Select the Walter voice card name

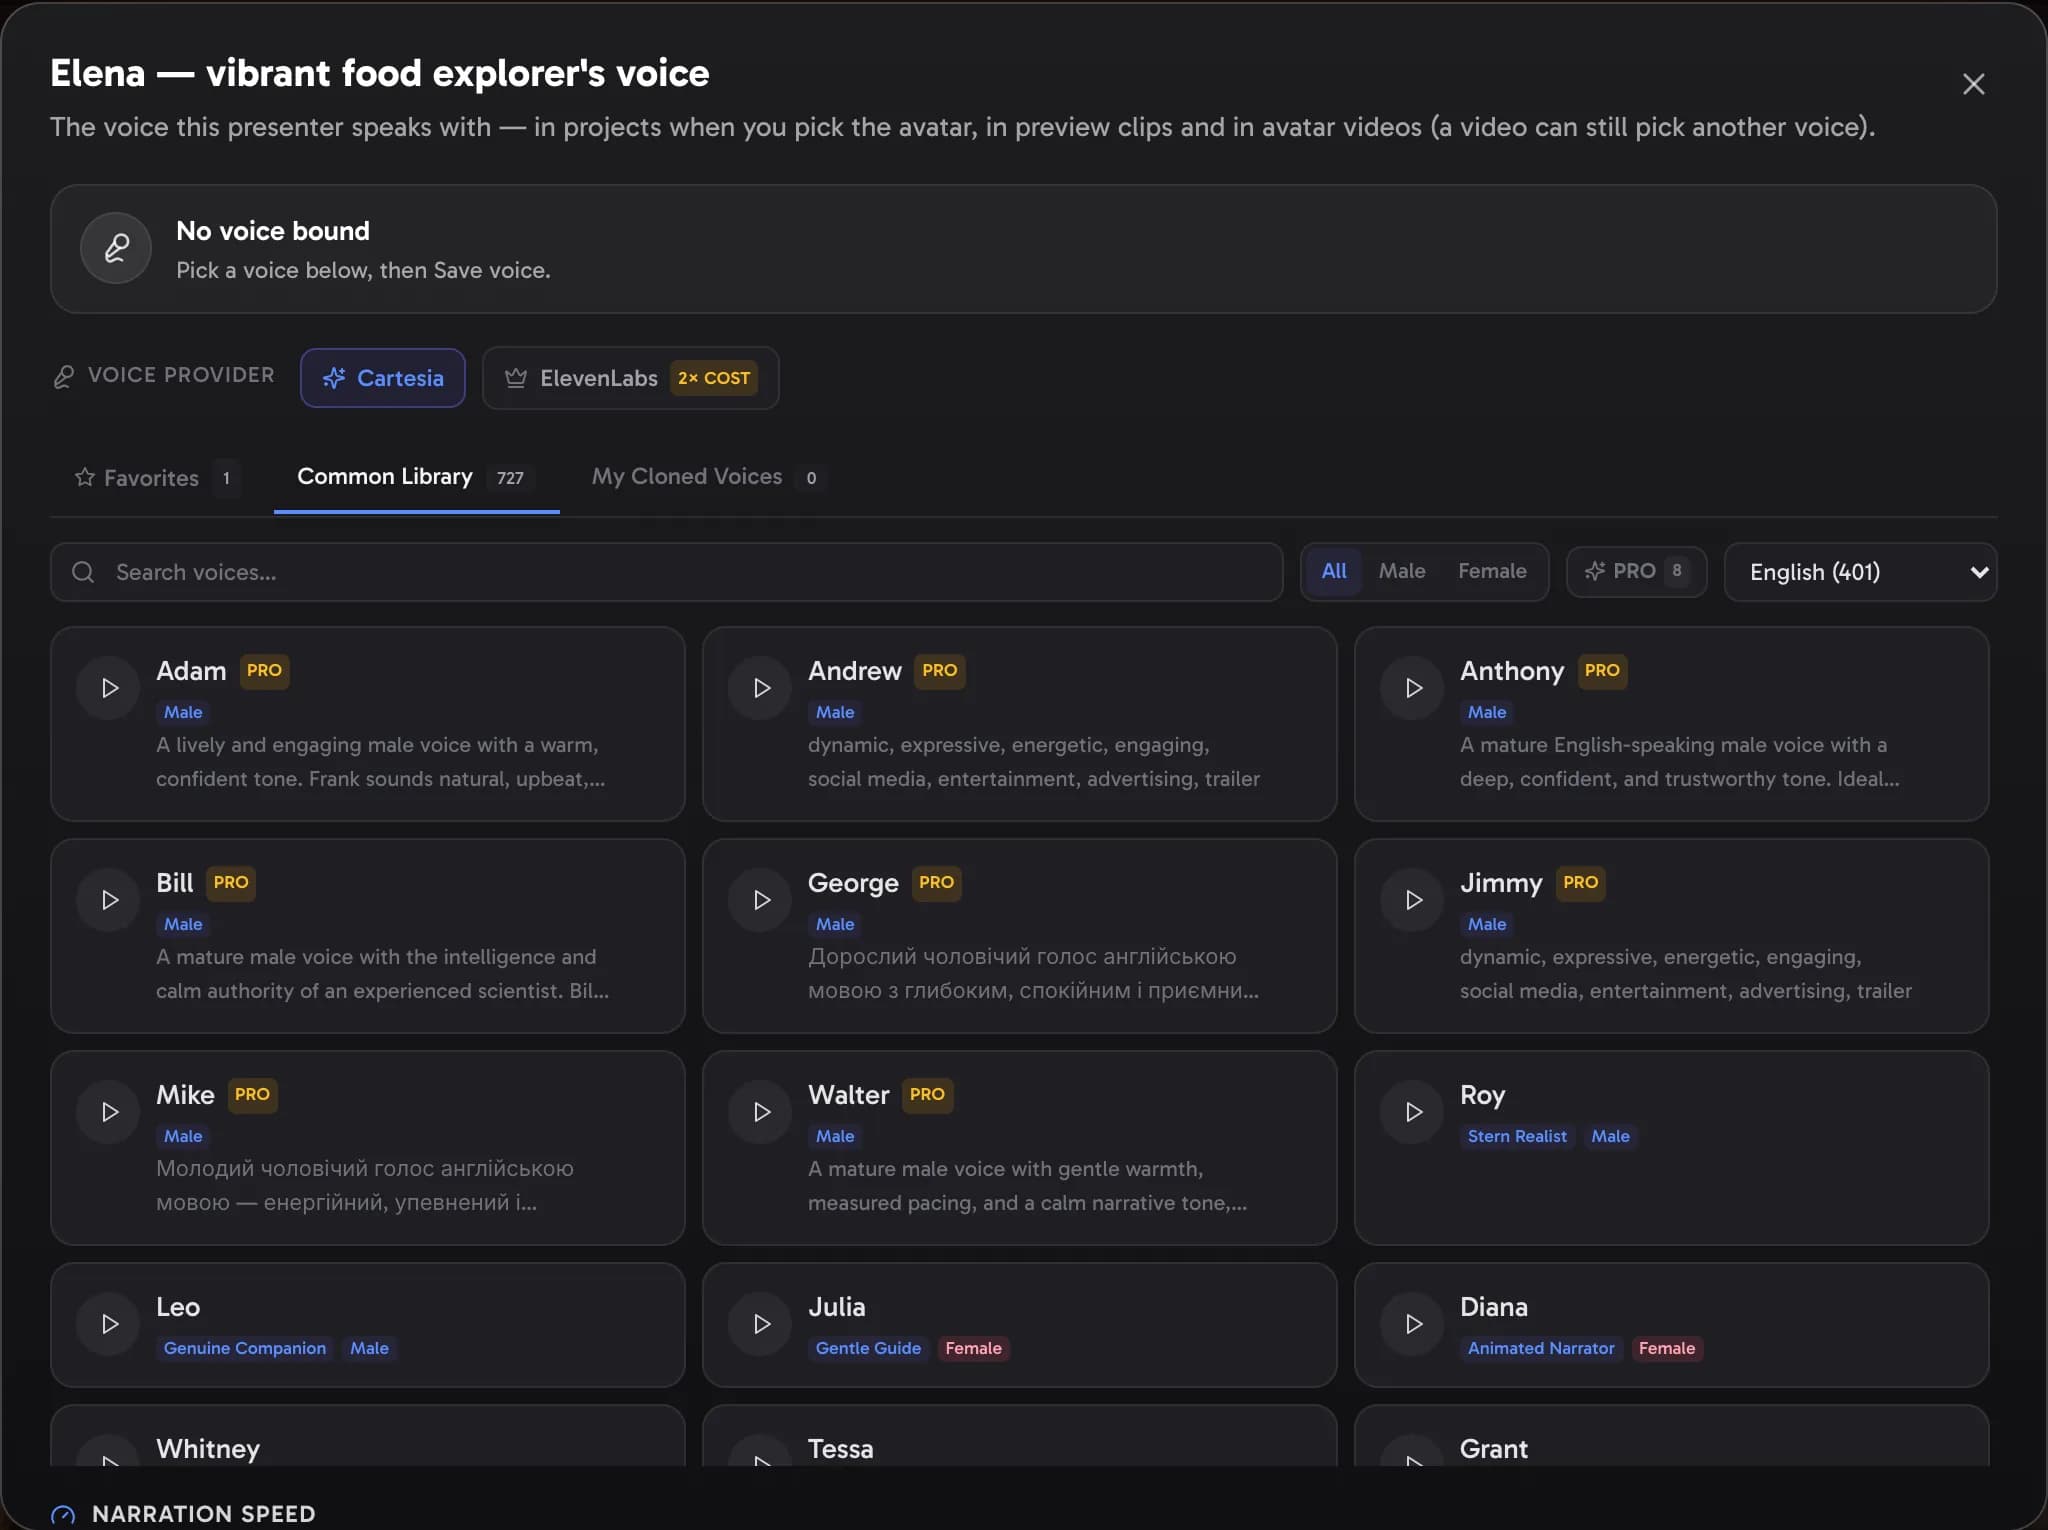(x=848, y=1095)
